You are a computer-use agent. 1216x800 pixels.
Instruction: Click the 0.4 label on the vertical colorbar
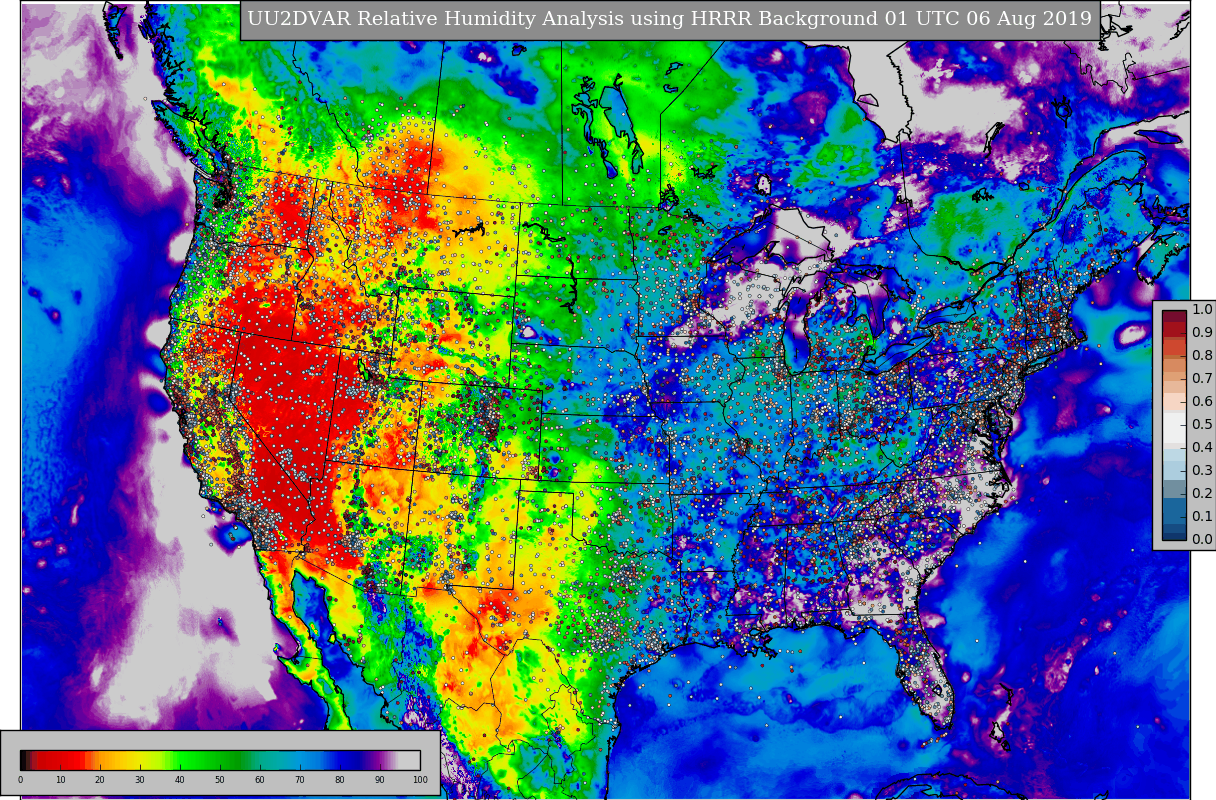coord(1202,448)
